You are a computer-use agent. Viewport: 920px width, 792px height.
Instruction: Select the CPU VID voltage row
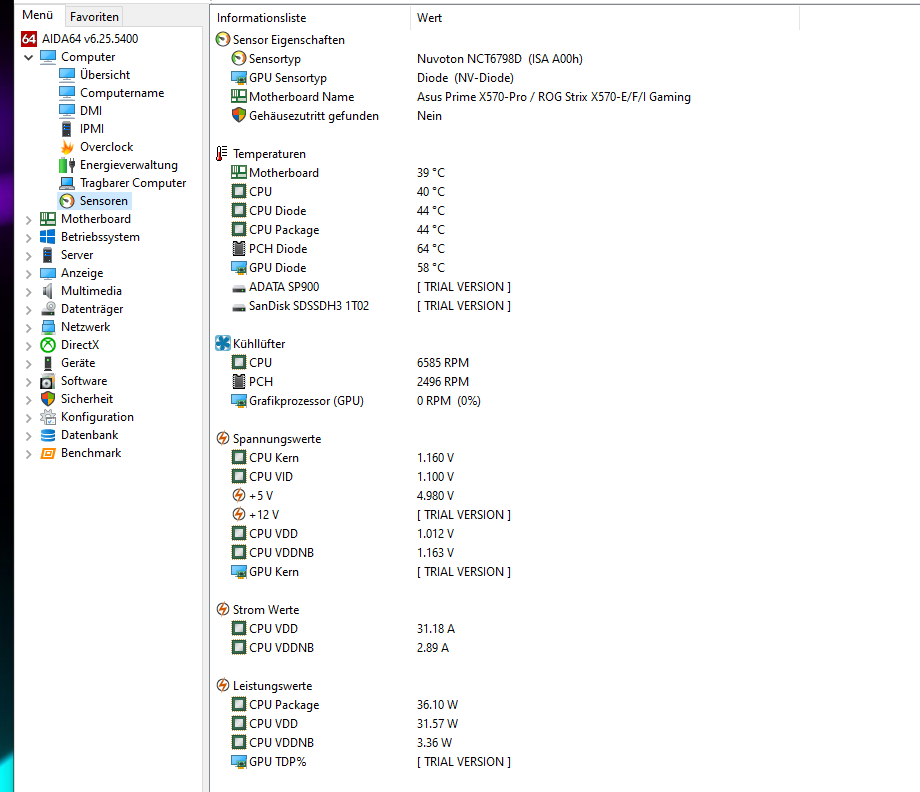coord(343,476)
